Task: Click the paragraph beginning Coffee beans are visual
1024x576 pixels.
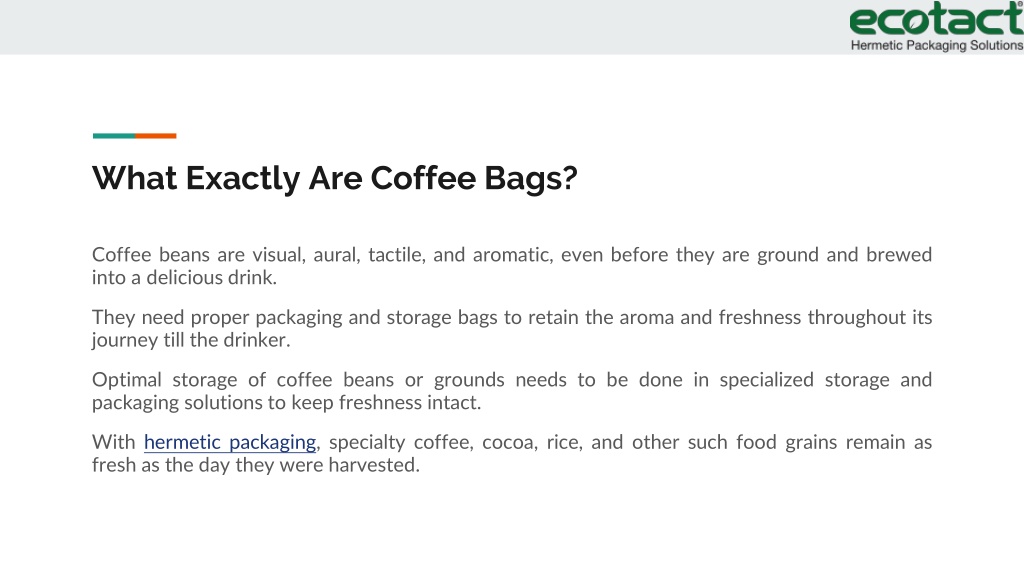Action: 512,266
